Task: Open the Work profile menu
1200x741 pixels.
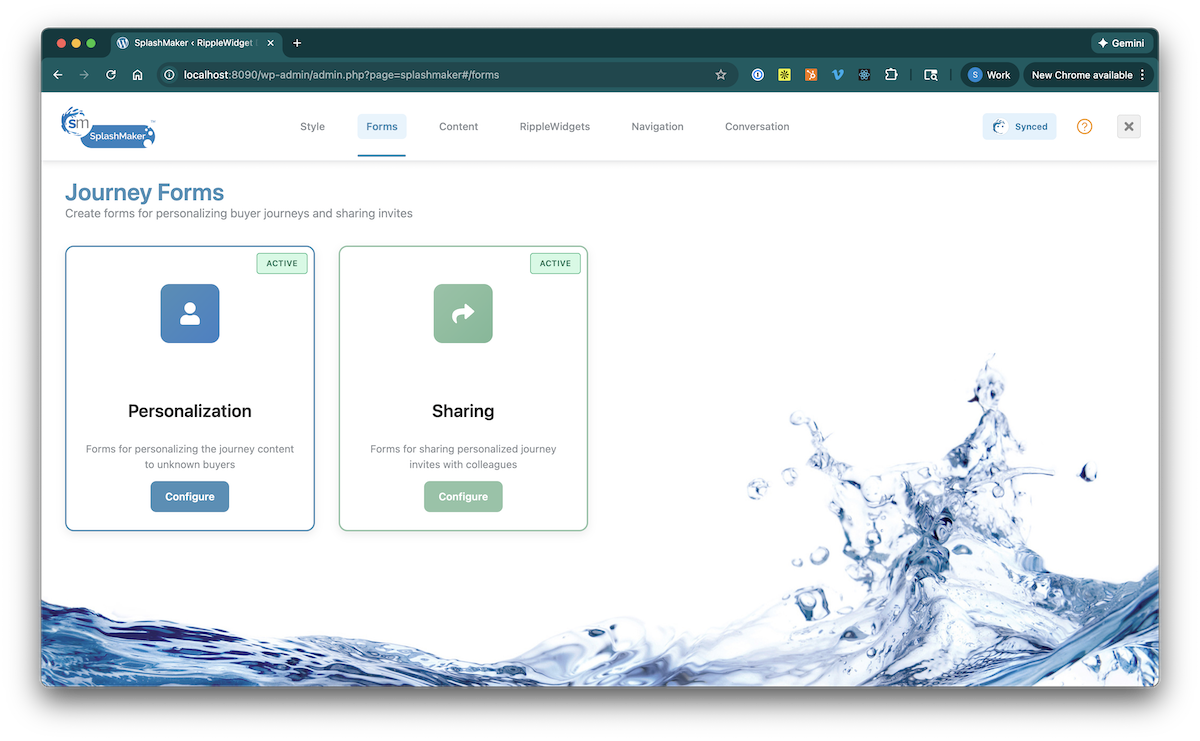Action: click(989, 75)
